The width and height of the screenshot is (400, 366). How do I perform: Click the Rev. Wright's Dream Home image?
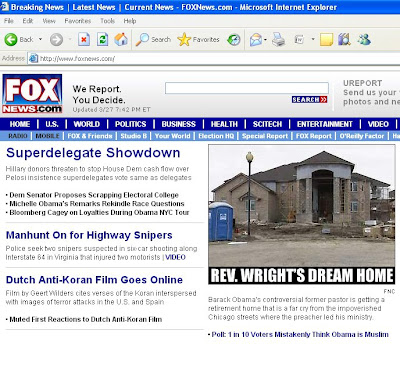pos(302,214)
